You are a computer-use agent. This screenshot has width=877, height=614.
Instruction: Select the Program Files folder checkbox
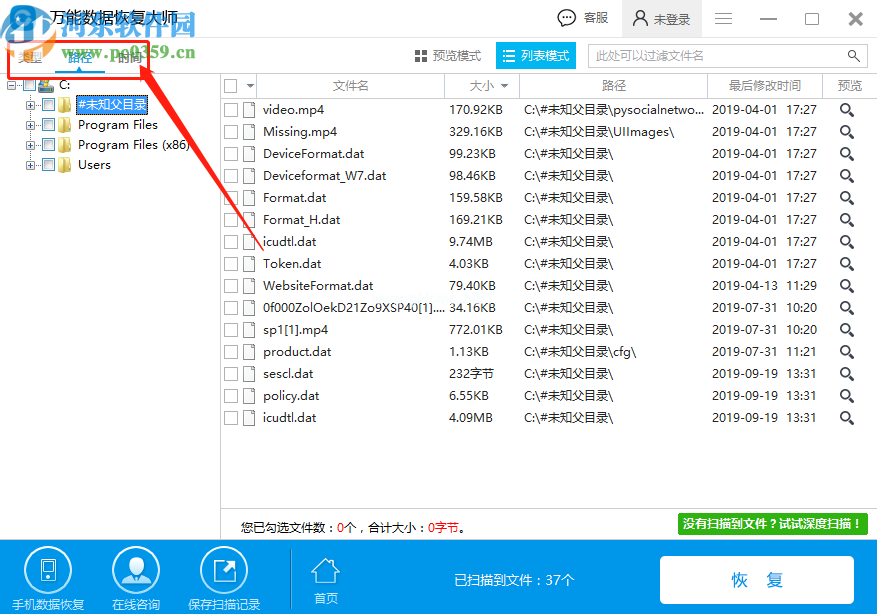point(48,125)
